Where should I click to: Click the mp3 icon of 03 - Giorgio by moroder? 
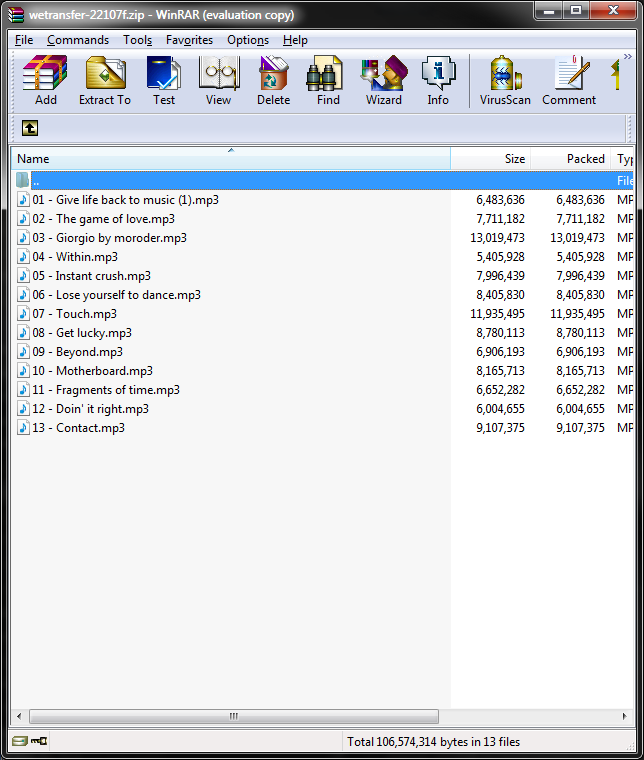pyautogui.click(x=23, y=238)
